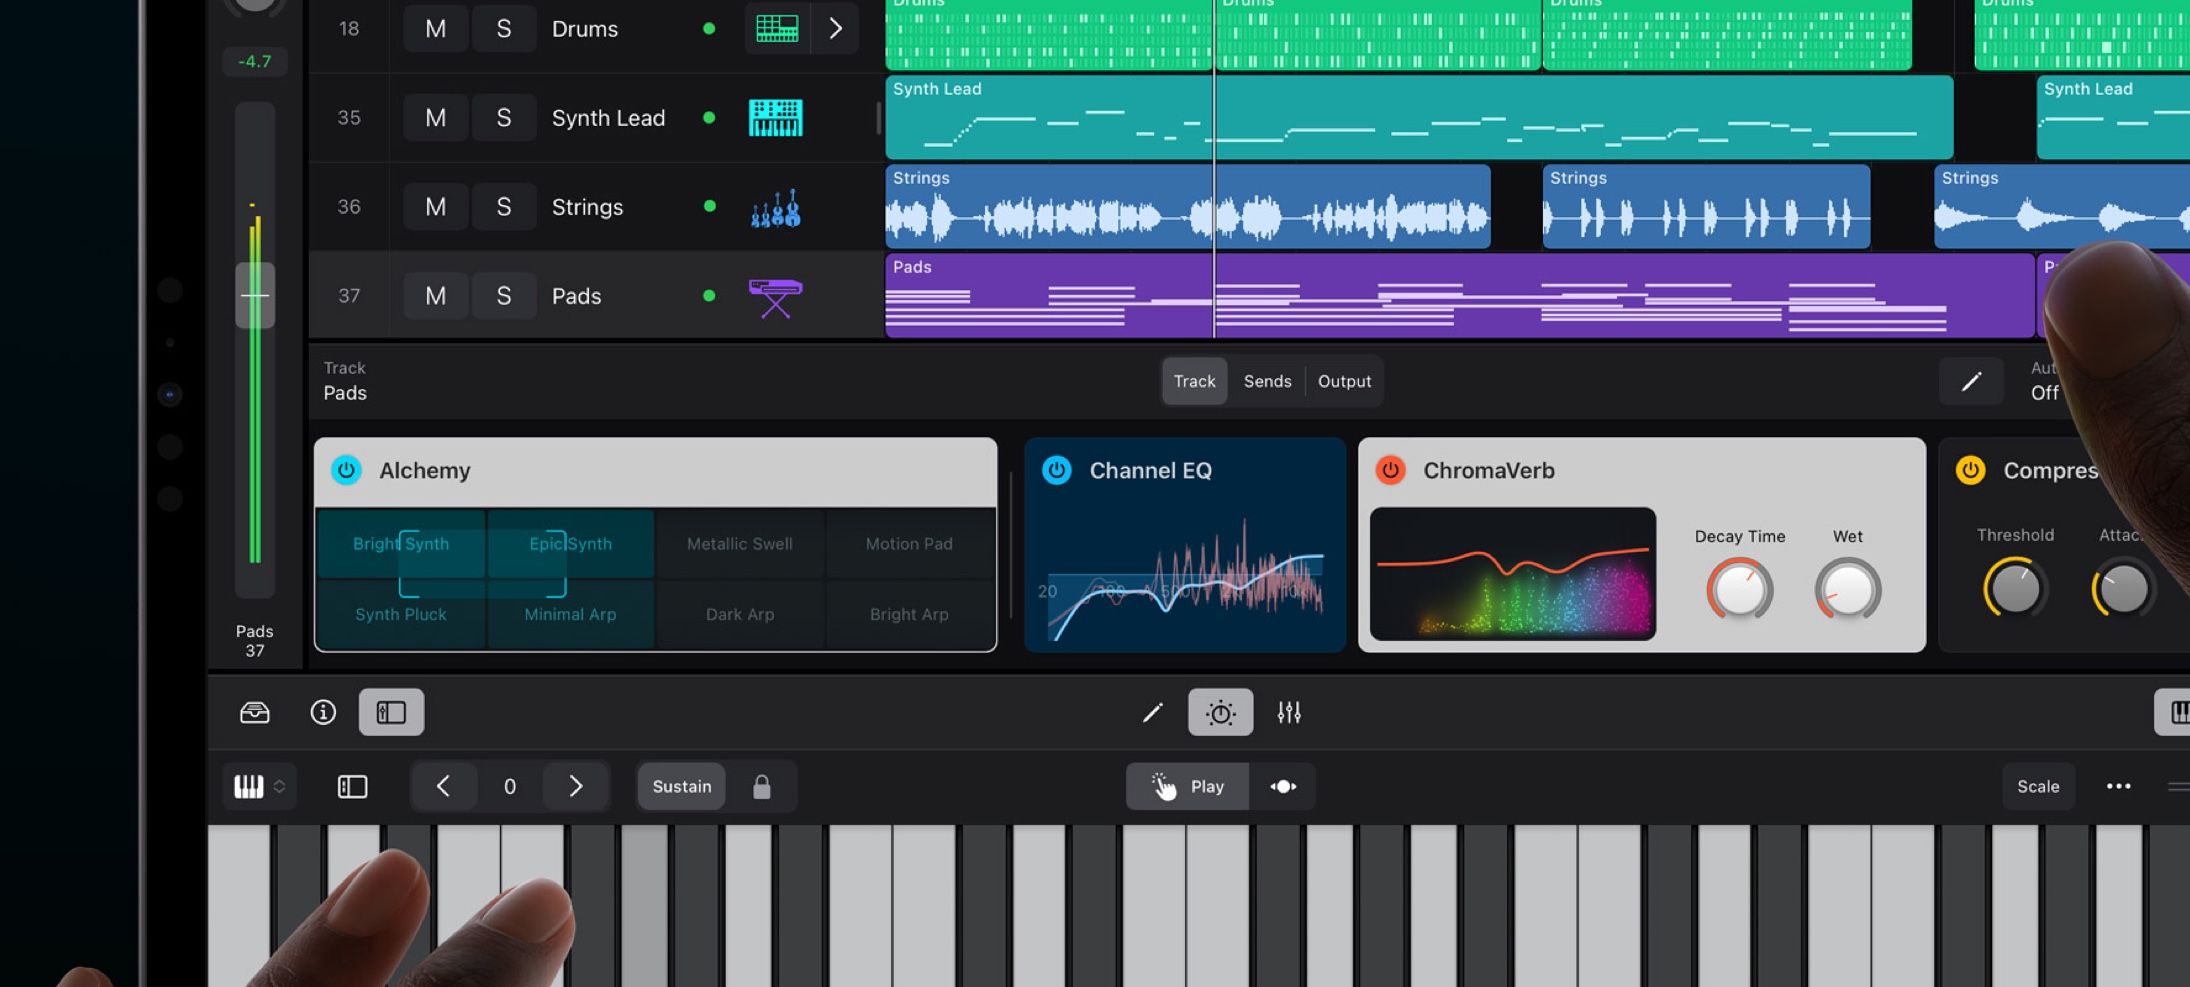The width and height of the screenshot is (2190, 987).
Task: Open the Drums track instrument icon
Action: [x=777, y=29]
